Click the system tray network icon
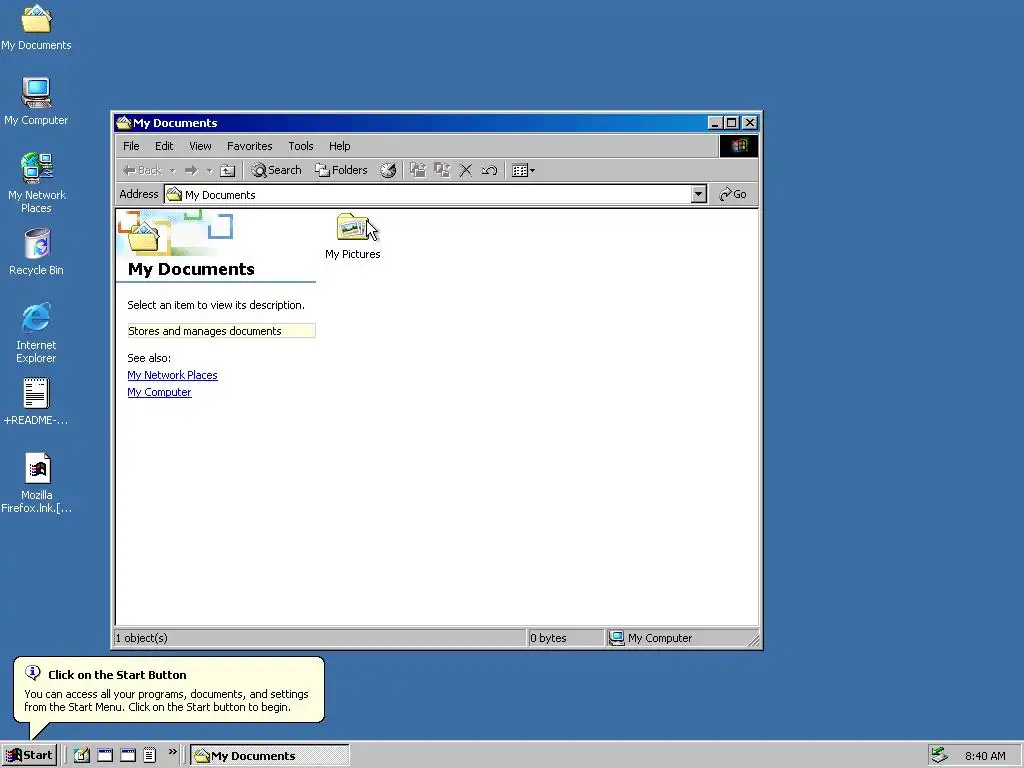The width and height of the screenshot is (1024, 768). [x=939, y=755]
